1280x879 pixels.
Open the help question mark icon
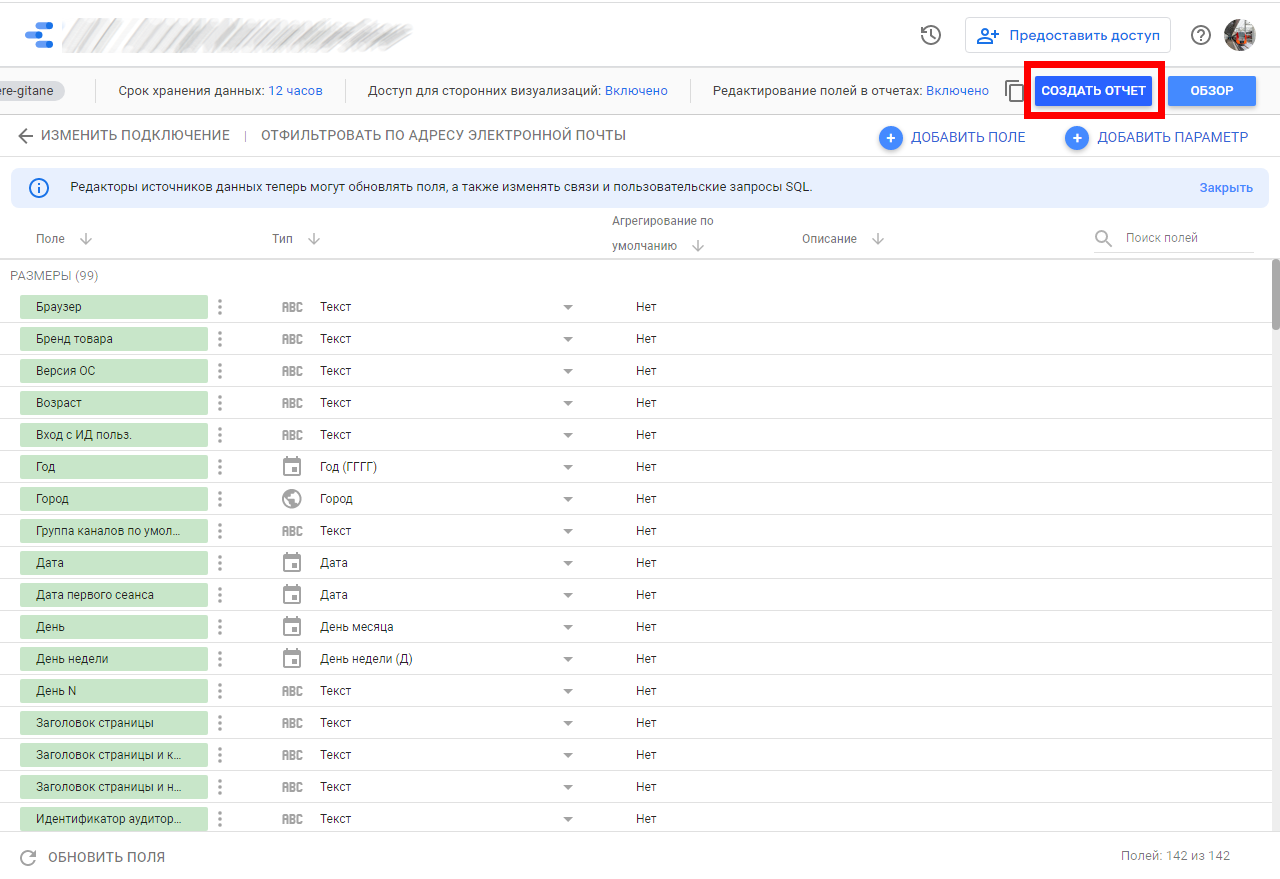(1200, 35)
